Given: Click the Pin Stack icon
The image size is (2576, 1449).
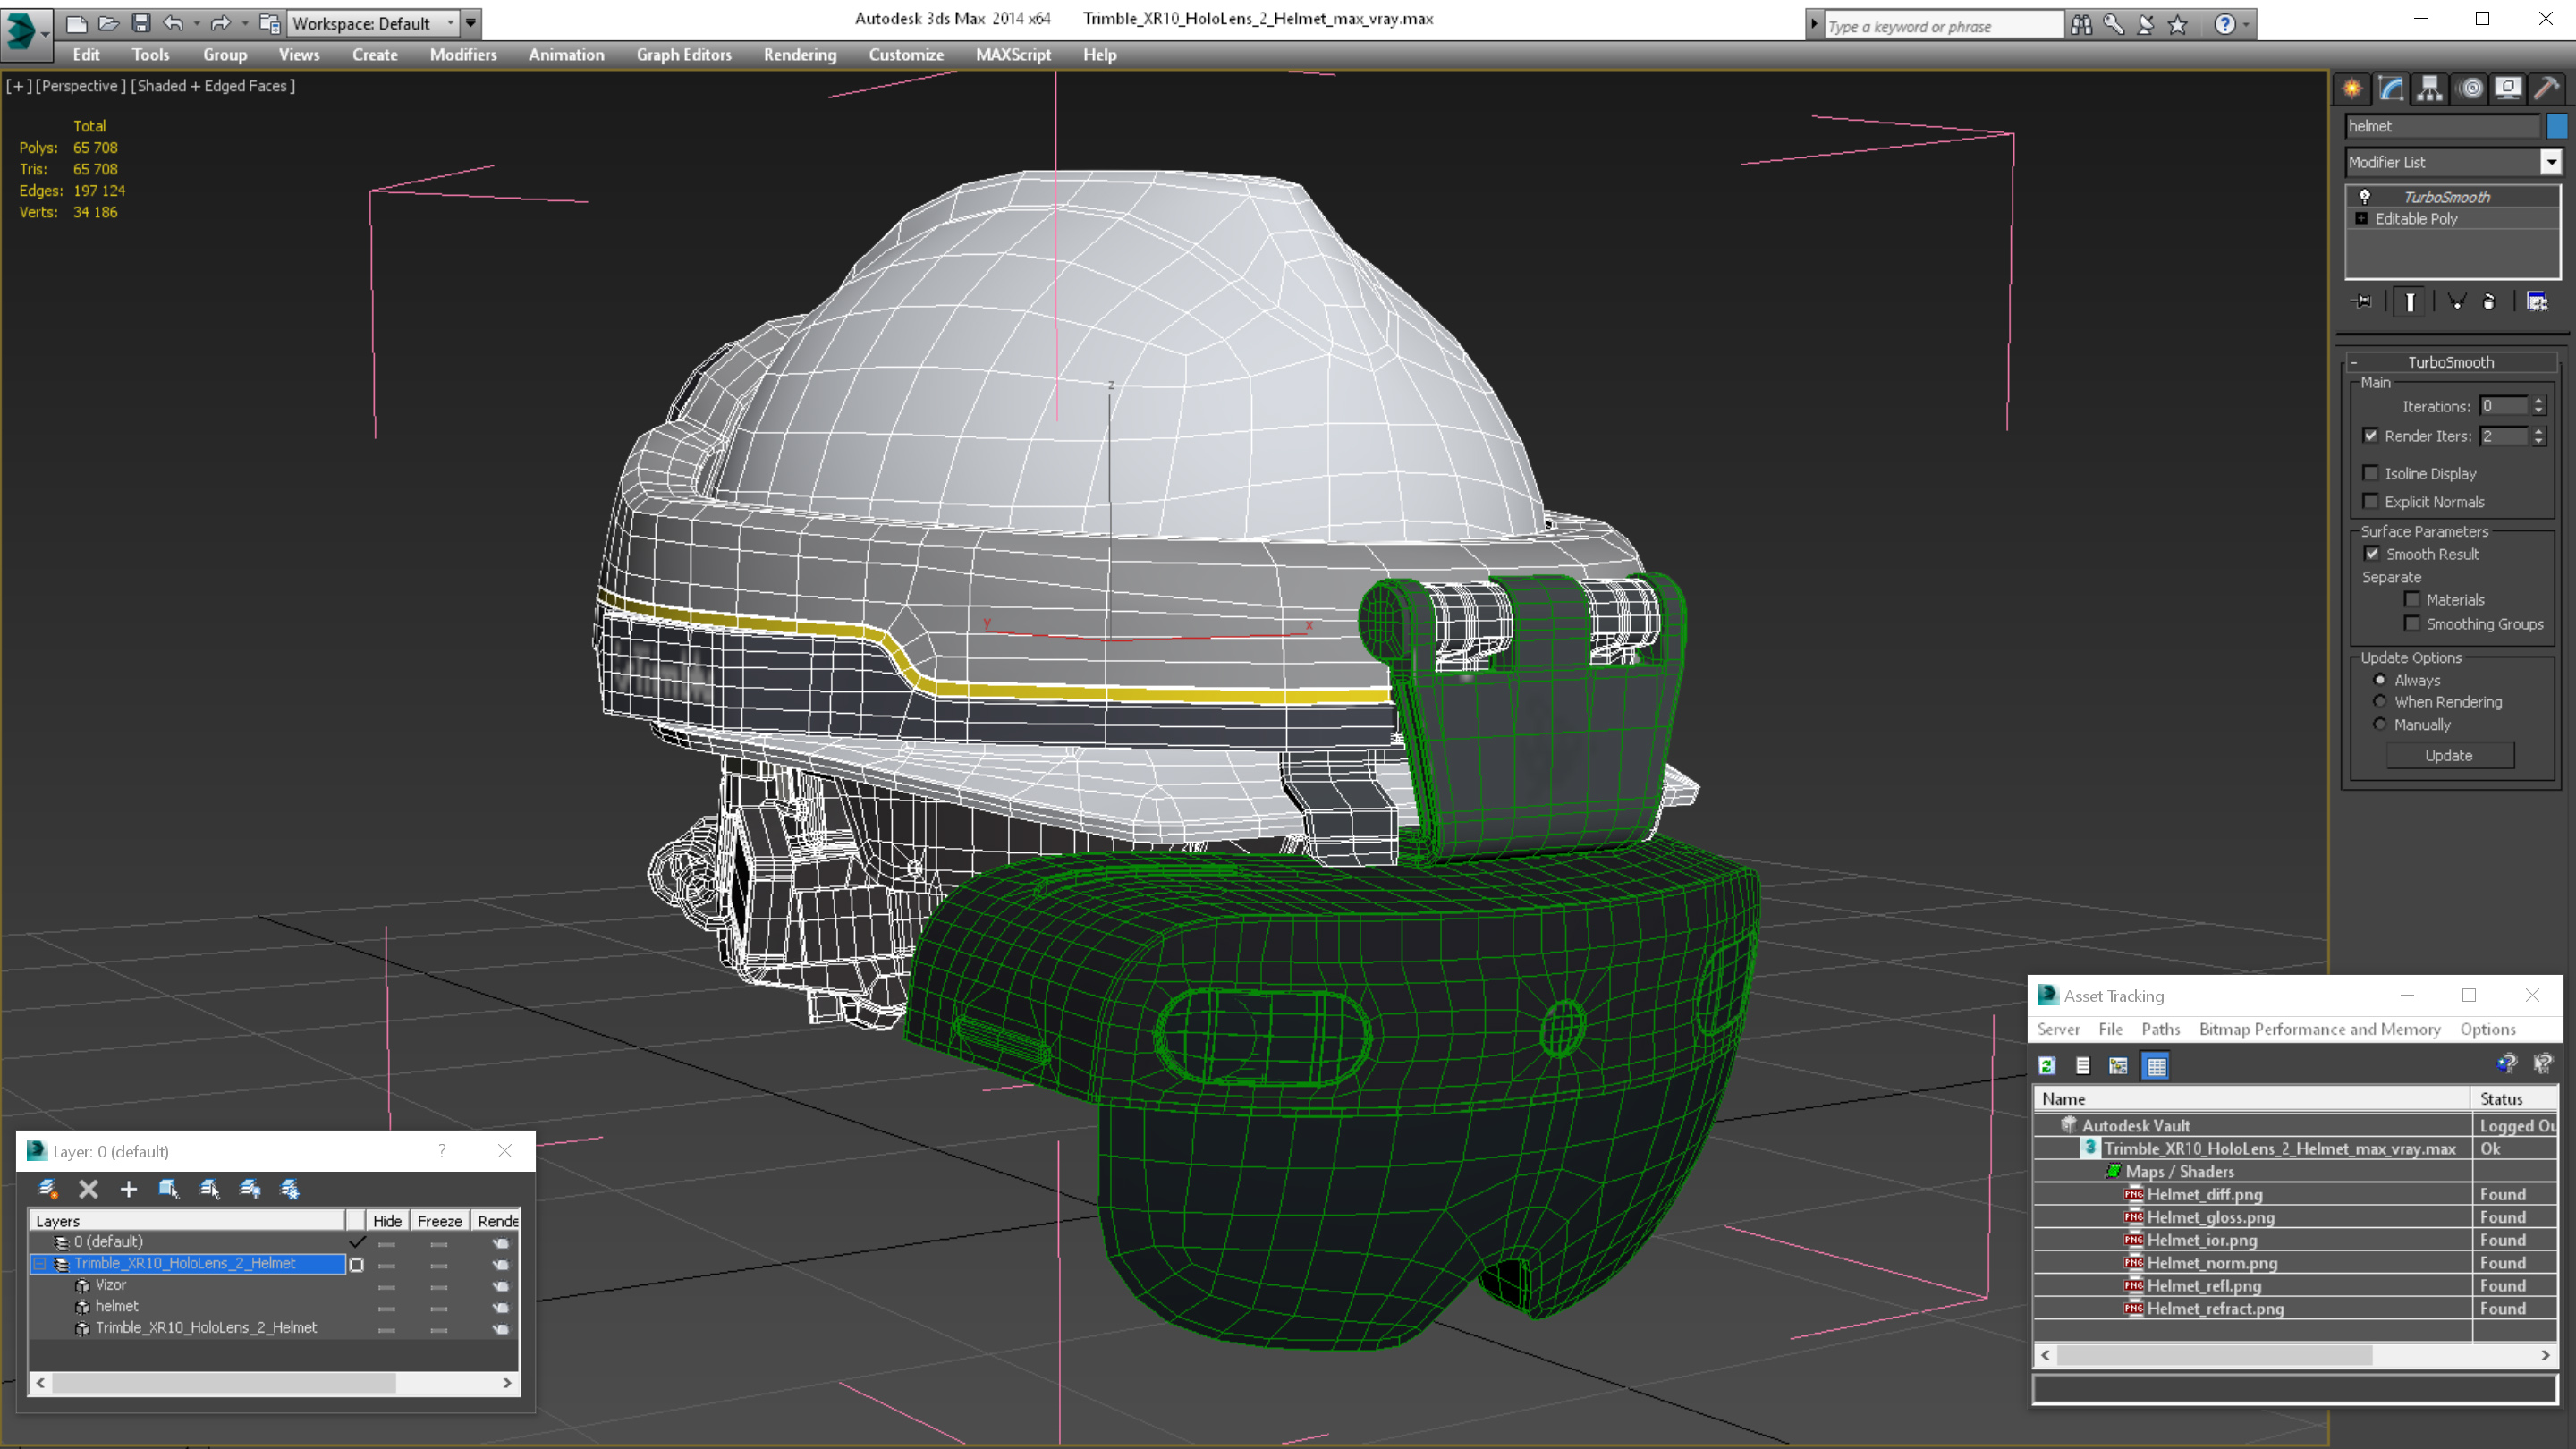Looking at the screenshot, I should click(2363, 302).
